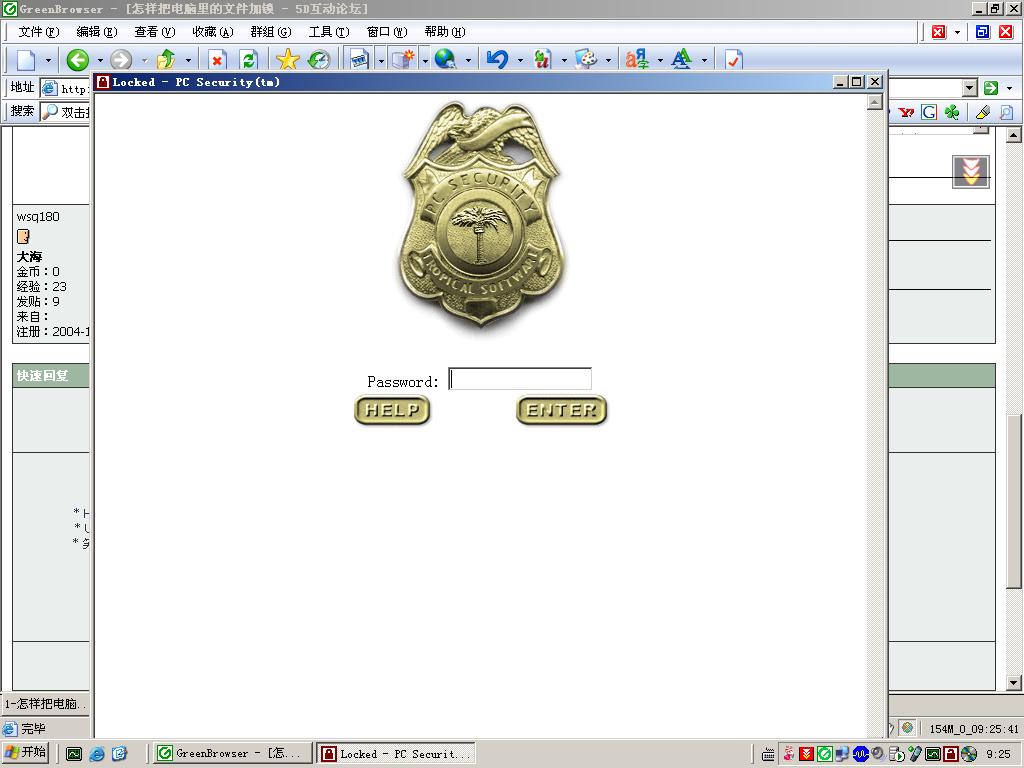Open dropdown beside the globe search icon

[x=468, y=61]
